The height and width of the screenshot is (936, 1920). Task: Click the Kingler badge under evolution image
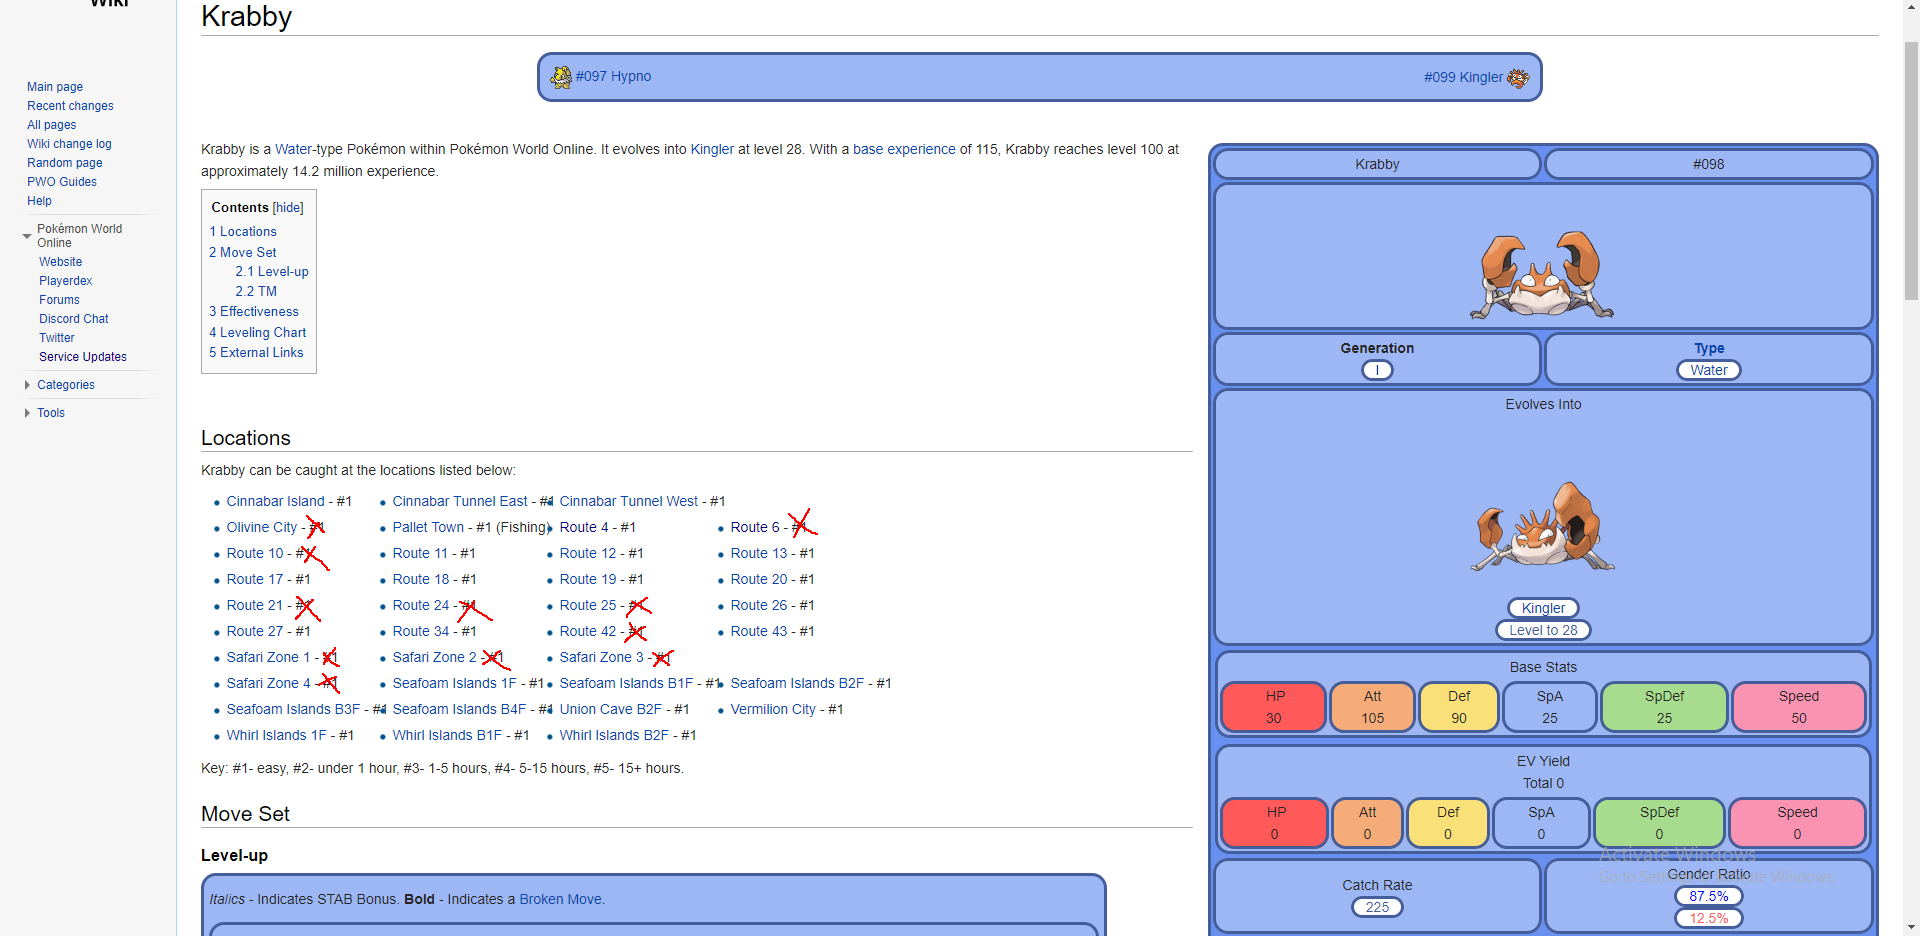(1543, 608)
